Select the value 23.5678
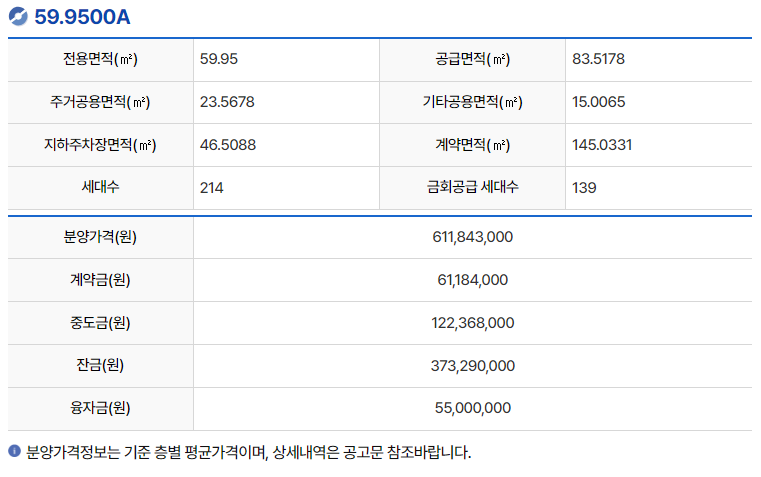The height and width of the screenshot is (477, 761). (x=227, y=102)
